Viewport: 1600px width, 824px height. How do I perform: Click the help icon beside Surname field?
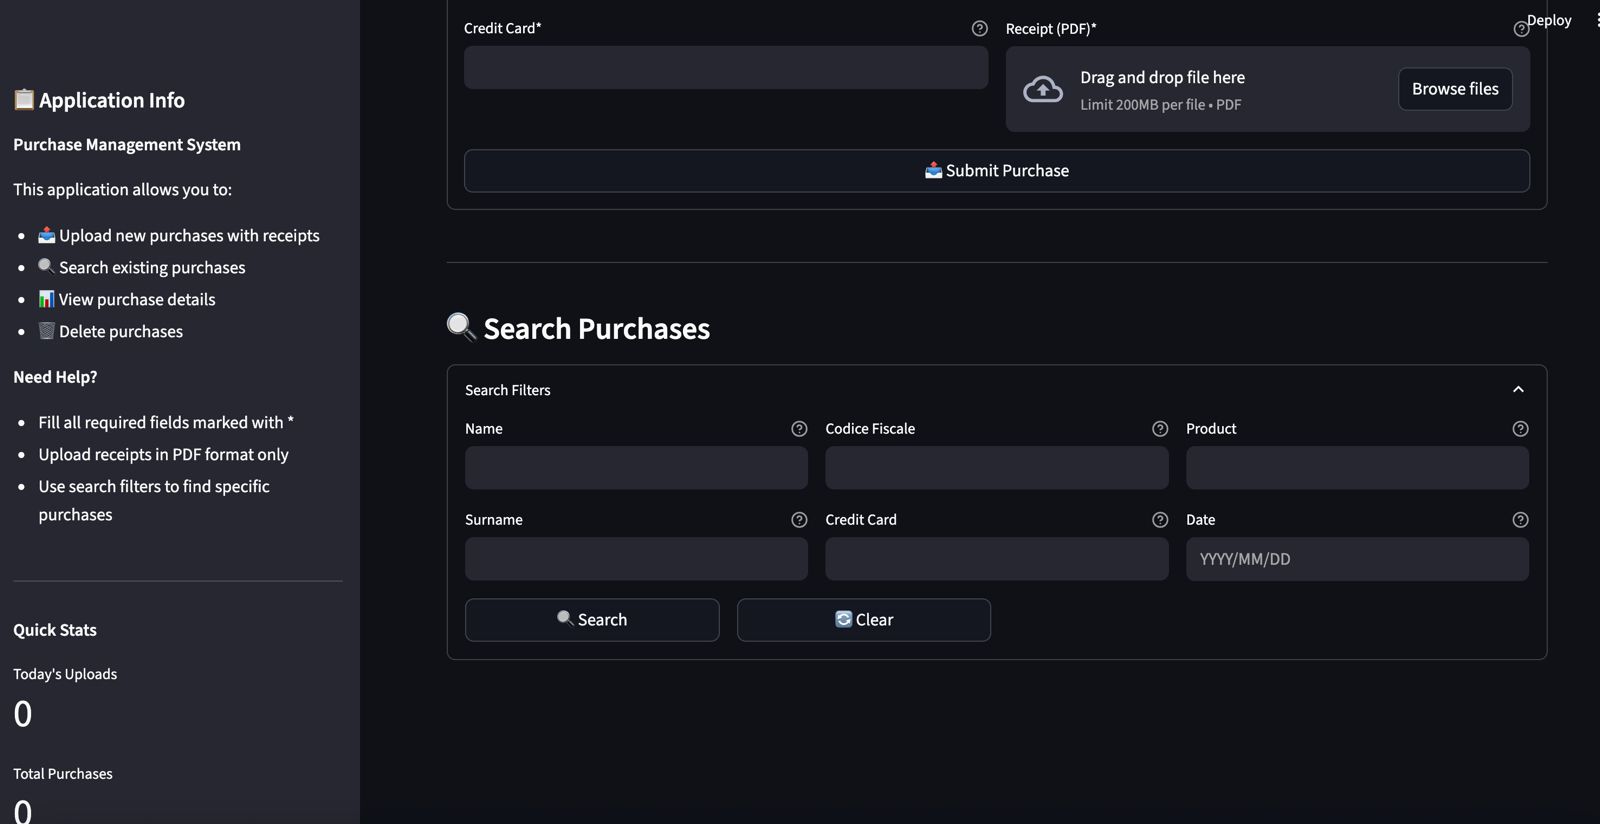point(799,520)
